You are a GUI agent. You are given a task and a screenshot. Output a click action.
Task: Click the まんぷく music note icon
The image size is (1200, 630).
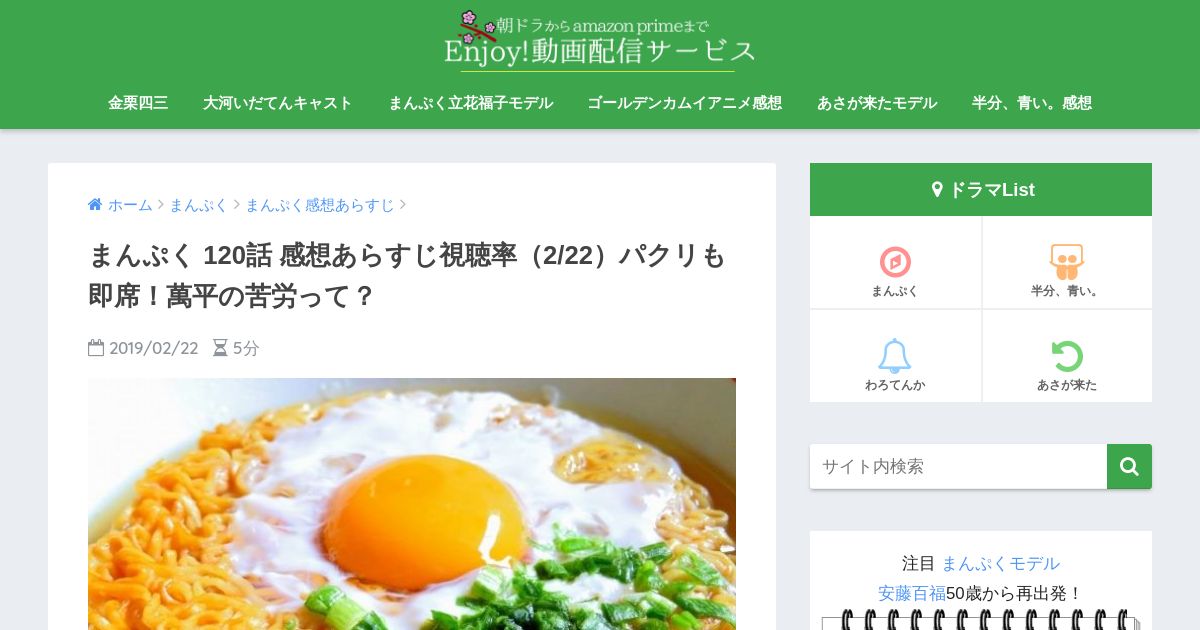tap(895, 262)
